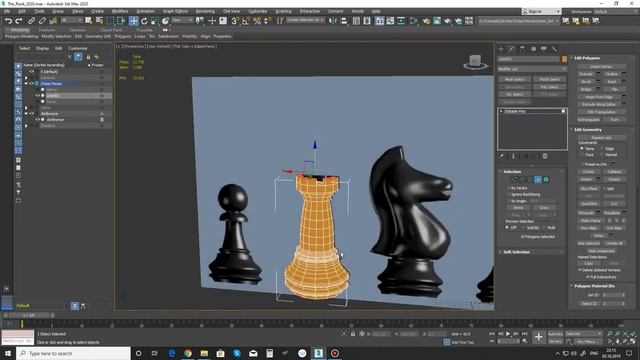Viewport: 640px width, 360px height.
Task: Select Element sub-object level icon
Action: [x=546, y=180]
